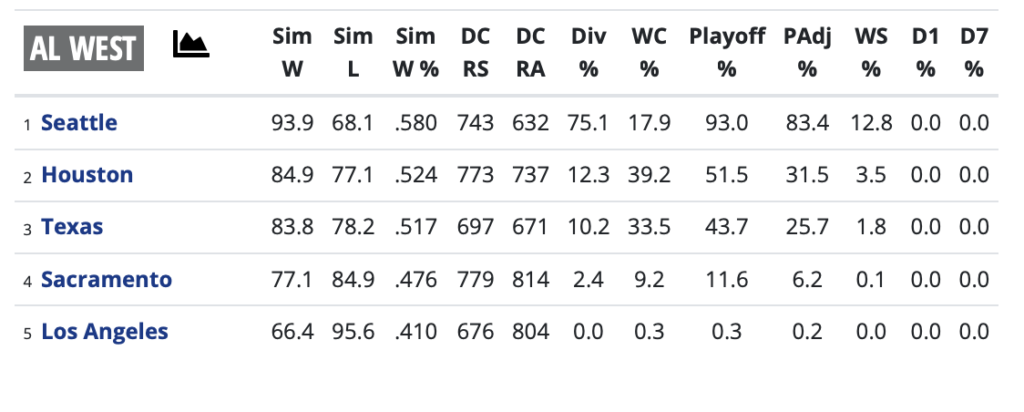The height and width of the screenshot is (412, 1024).
Task: Click the AL WEST division label
Action: click(x=84, y=47)
